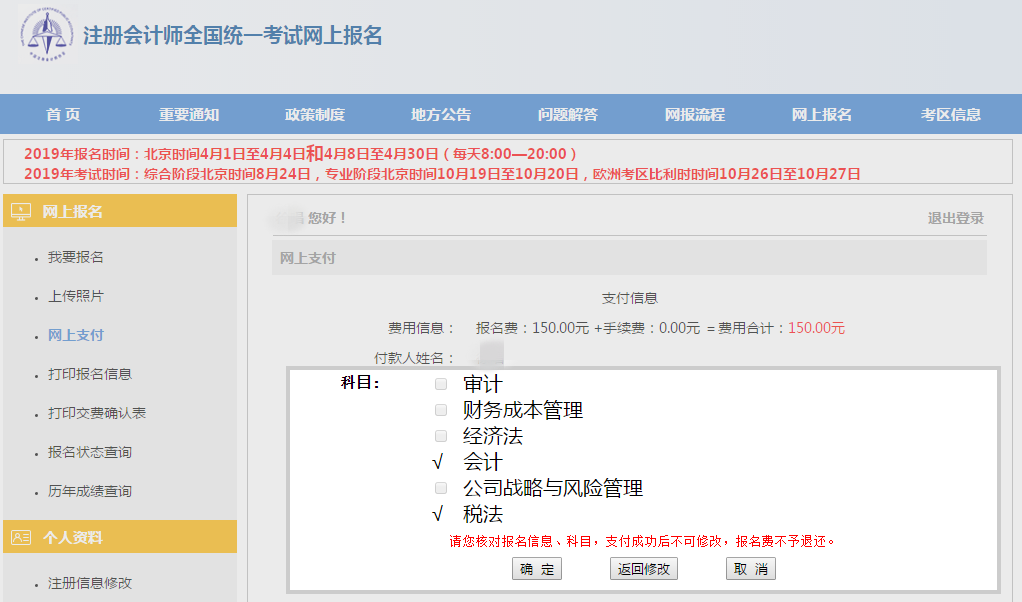This screenshot has width=1022, height=602.
Task: Confirm payment with the 确定 button
Action: 536,568
